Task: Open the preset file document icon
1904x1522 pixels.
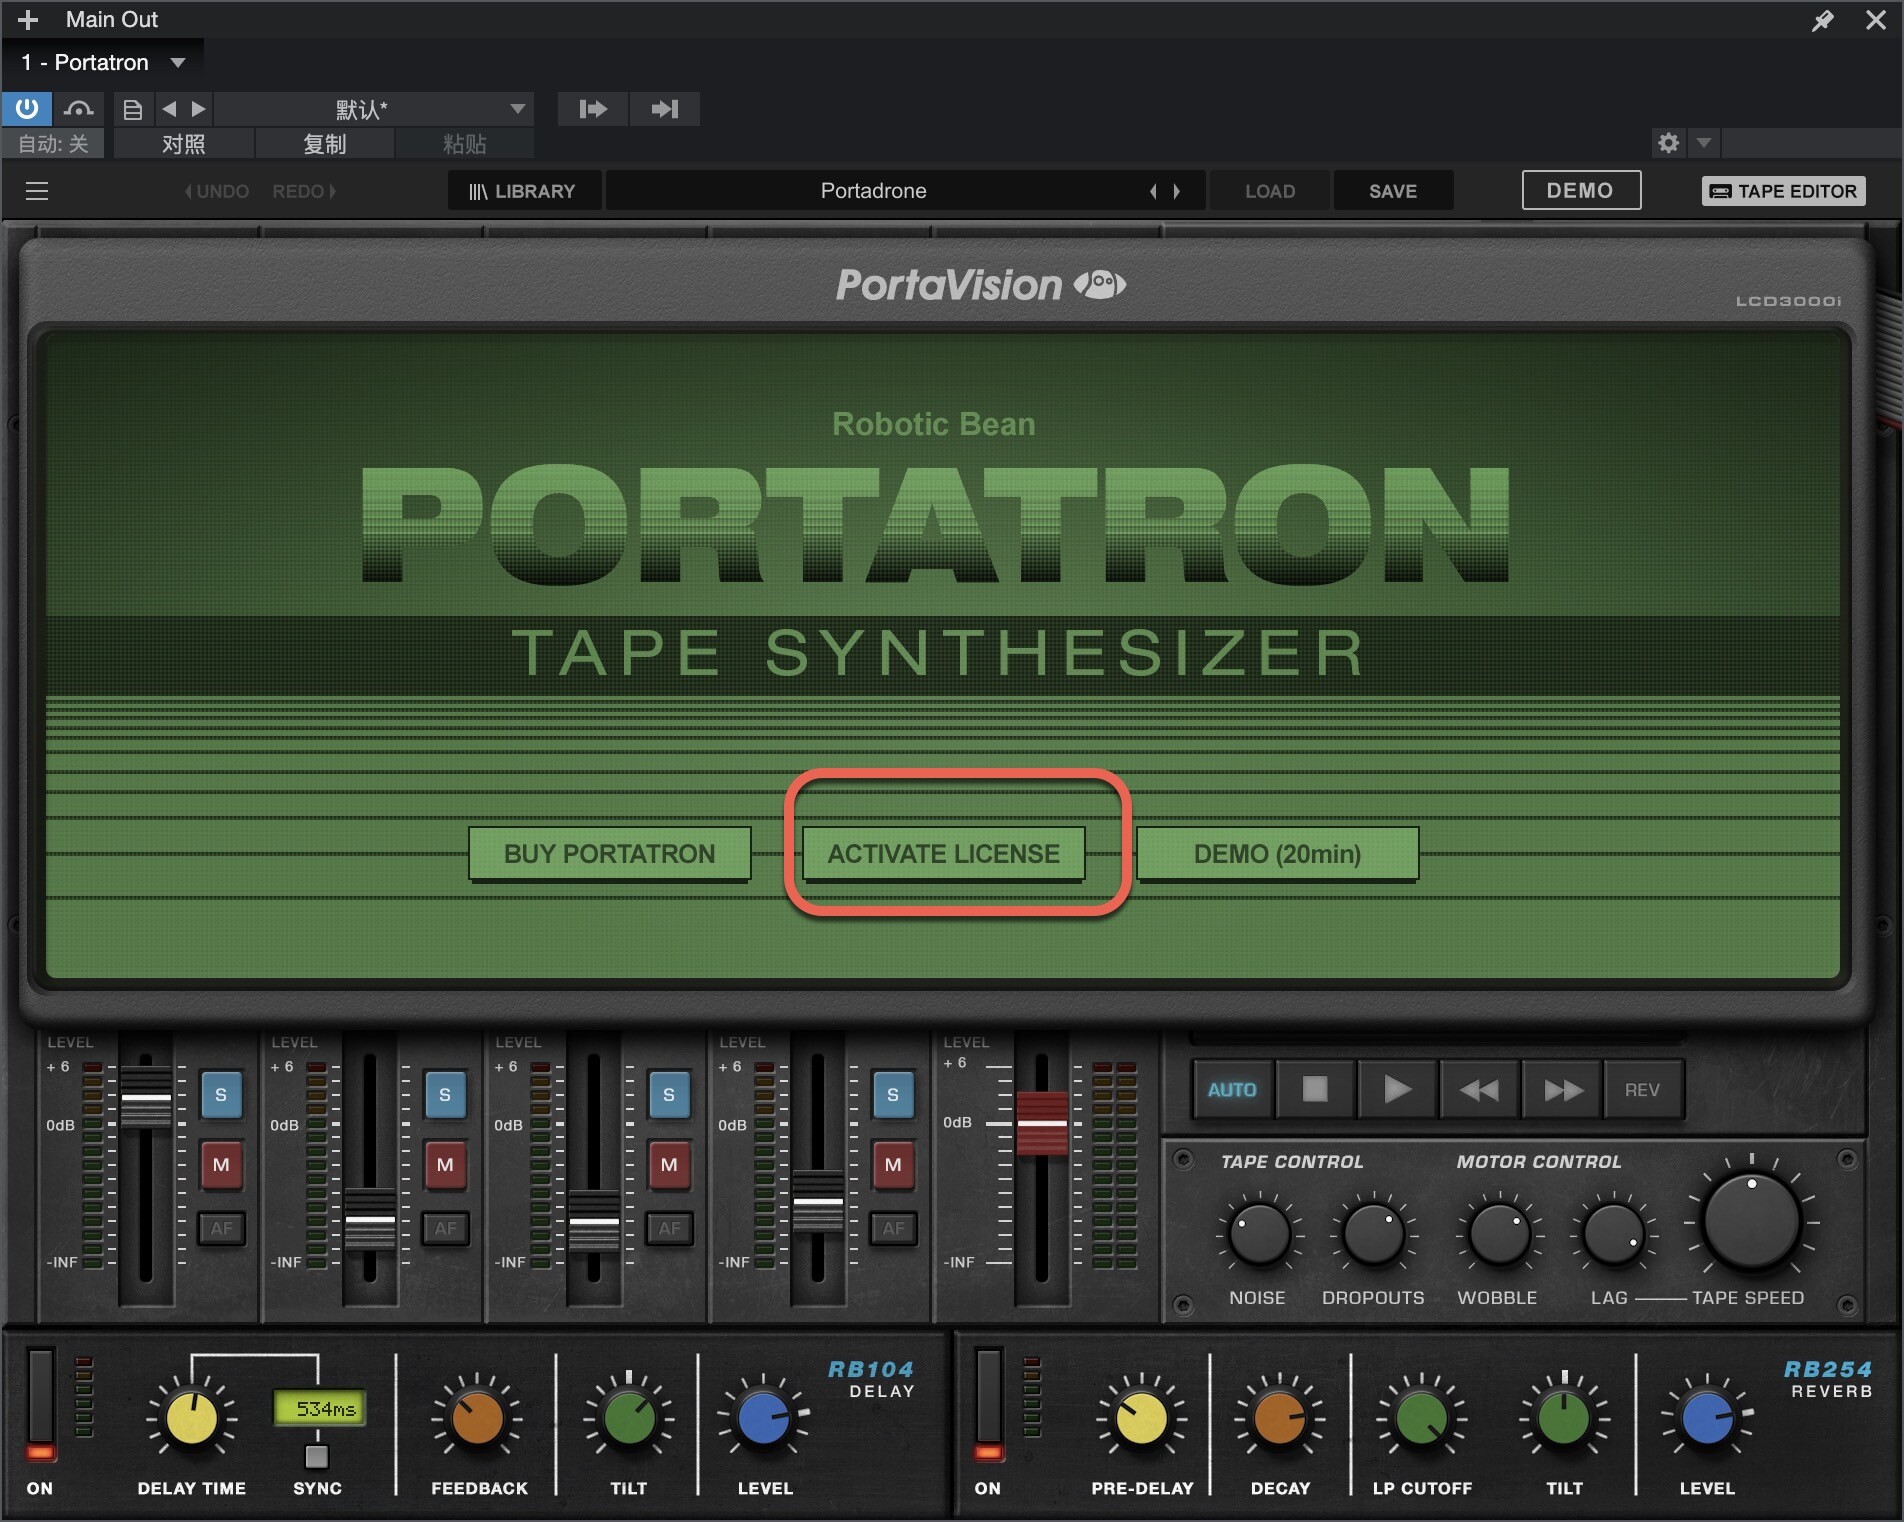Action: 132,109
